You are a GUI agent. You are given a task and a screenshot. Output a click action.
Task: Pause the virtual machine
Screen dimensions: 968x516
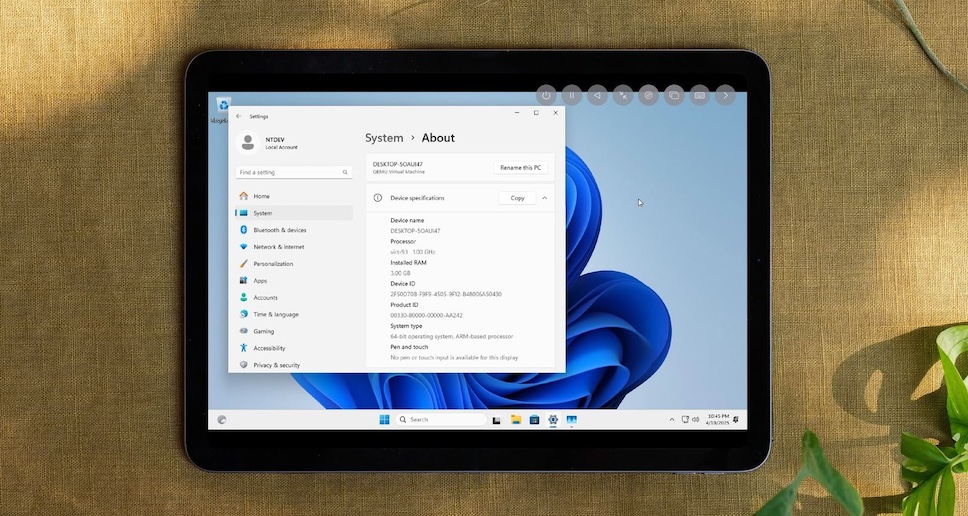tap(571, 96)
